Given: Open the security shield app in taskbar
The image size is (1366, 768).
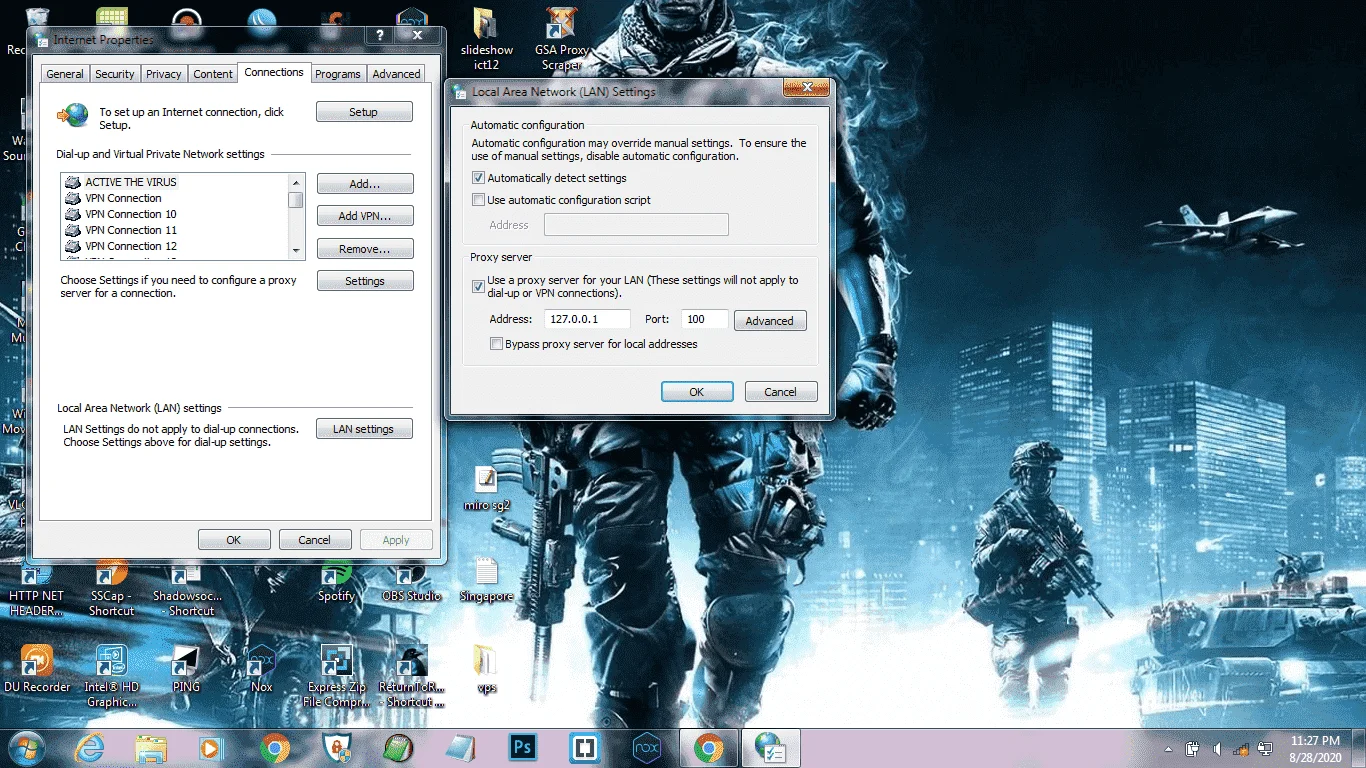Looking at the screenshot, I should click(337, 748).
